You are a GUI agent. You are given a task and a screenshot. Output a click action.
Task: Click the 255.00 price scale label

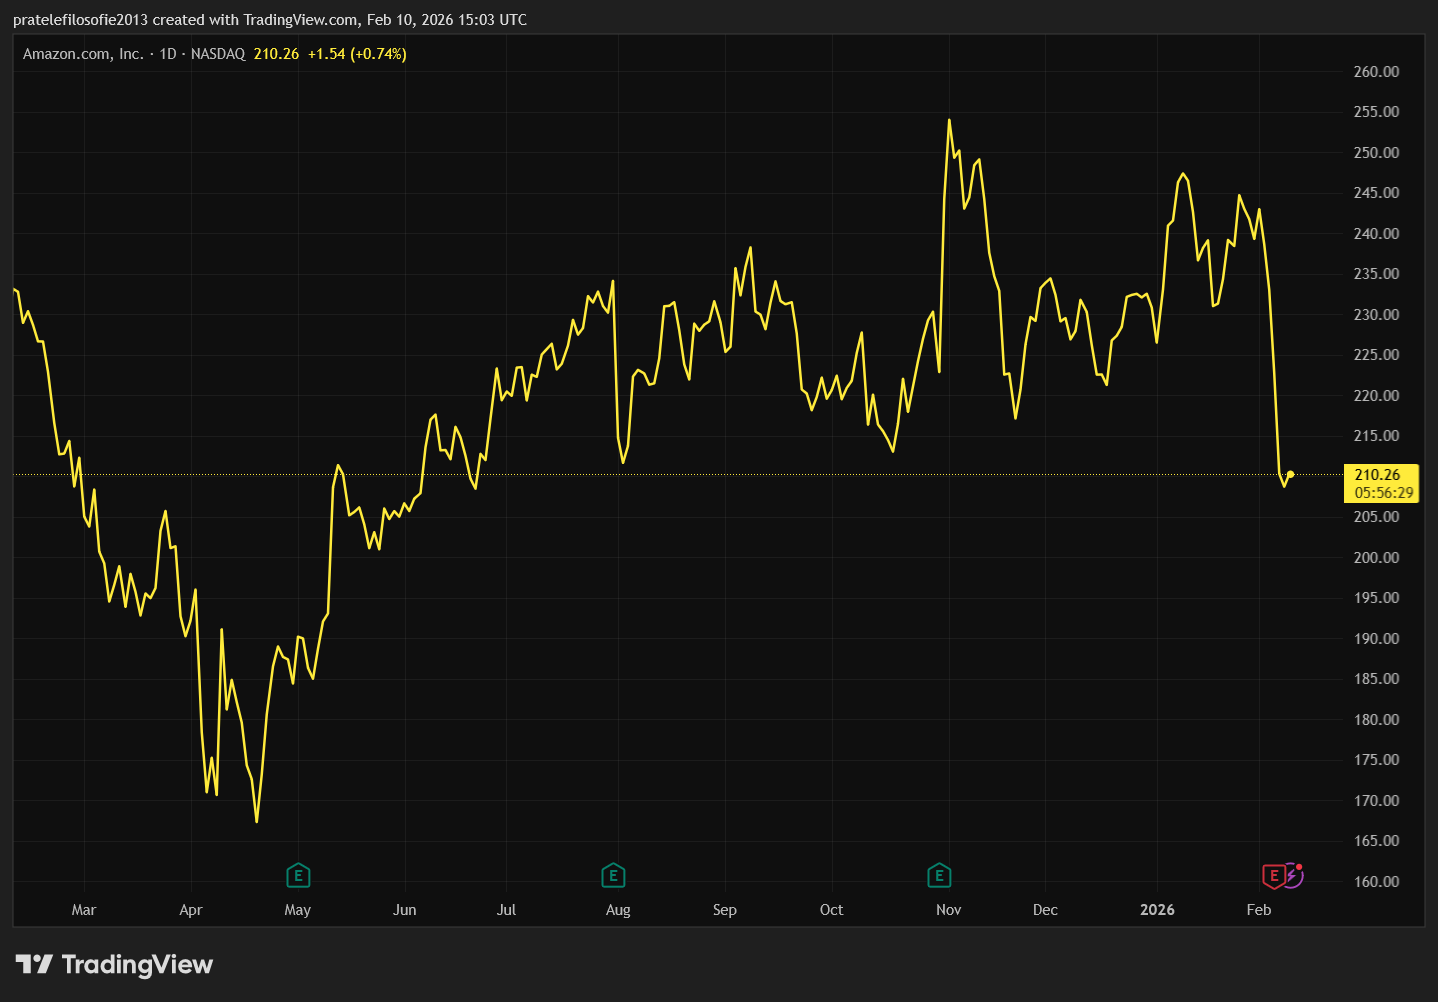[1376, 112]
